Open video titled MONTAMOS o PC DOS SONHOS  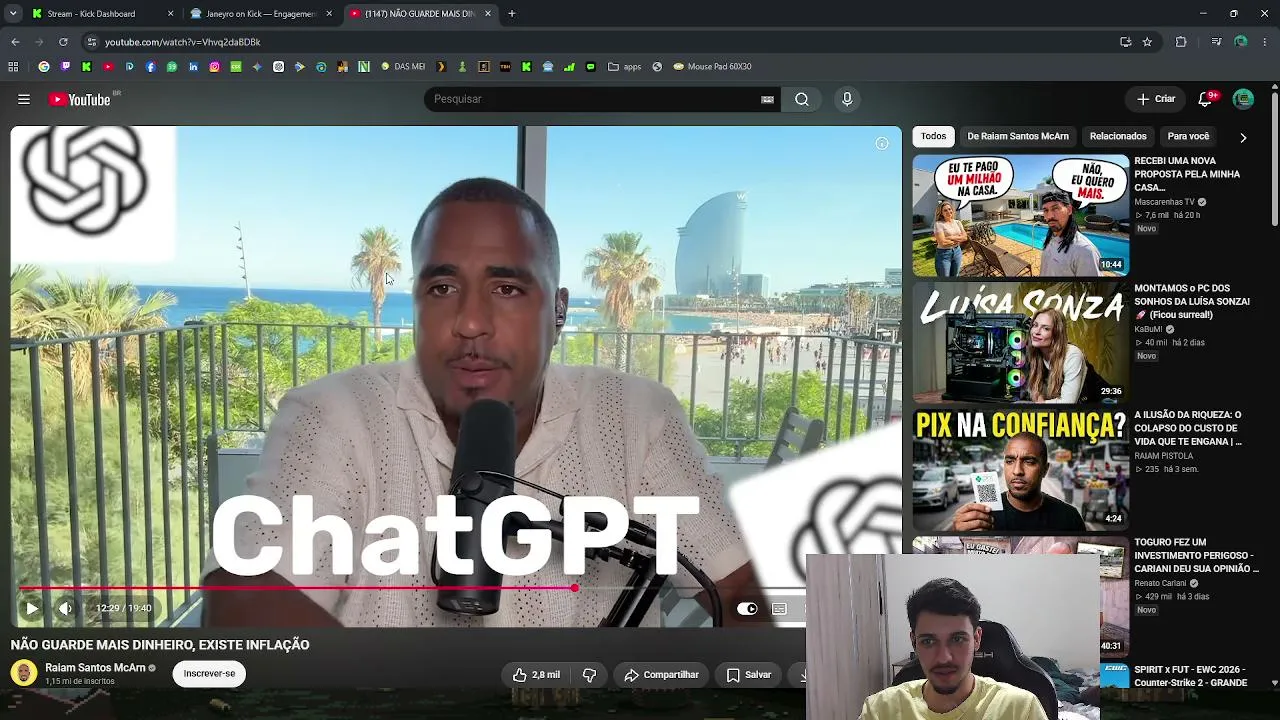pyautogui.click(x=1192, y=301)
